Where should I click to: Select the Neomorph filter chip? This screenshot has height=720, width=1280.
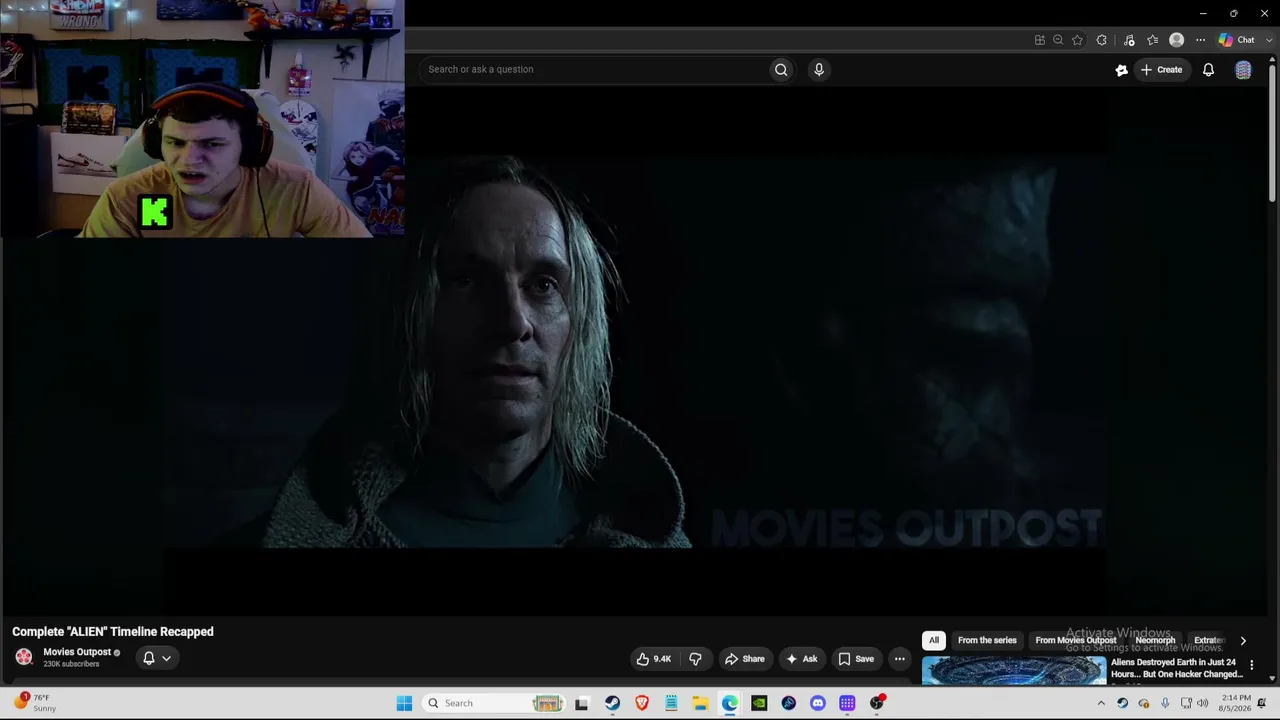[1155, 640]
